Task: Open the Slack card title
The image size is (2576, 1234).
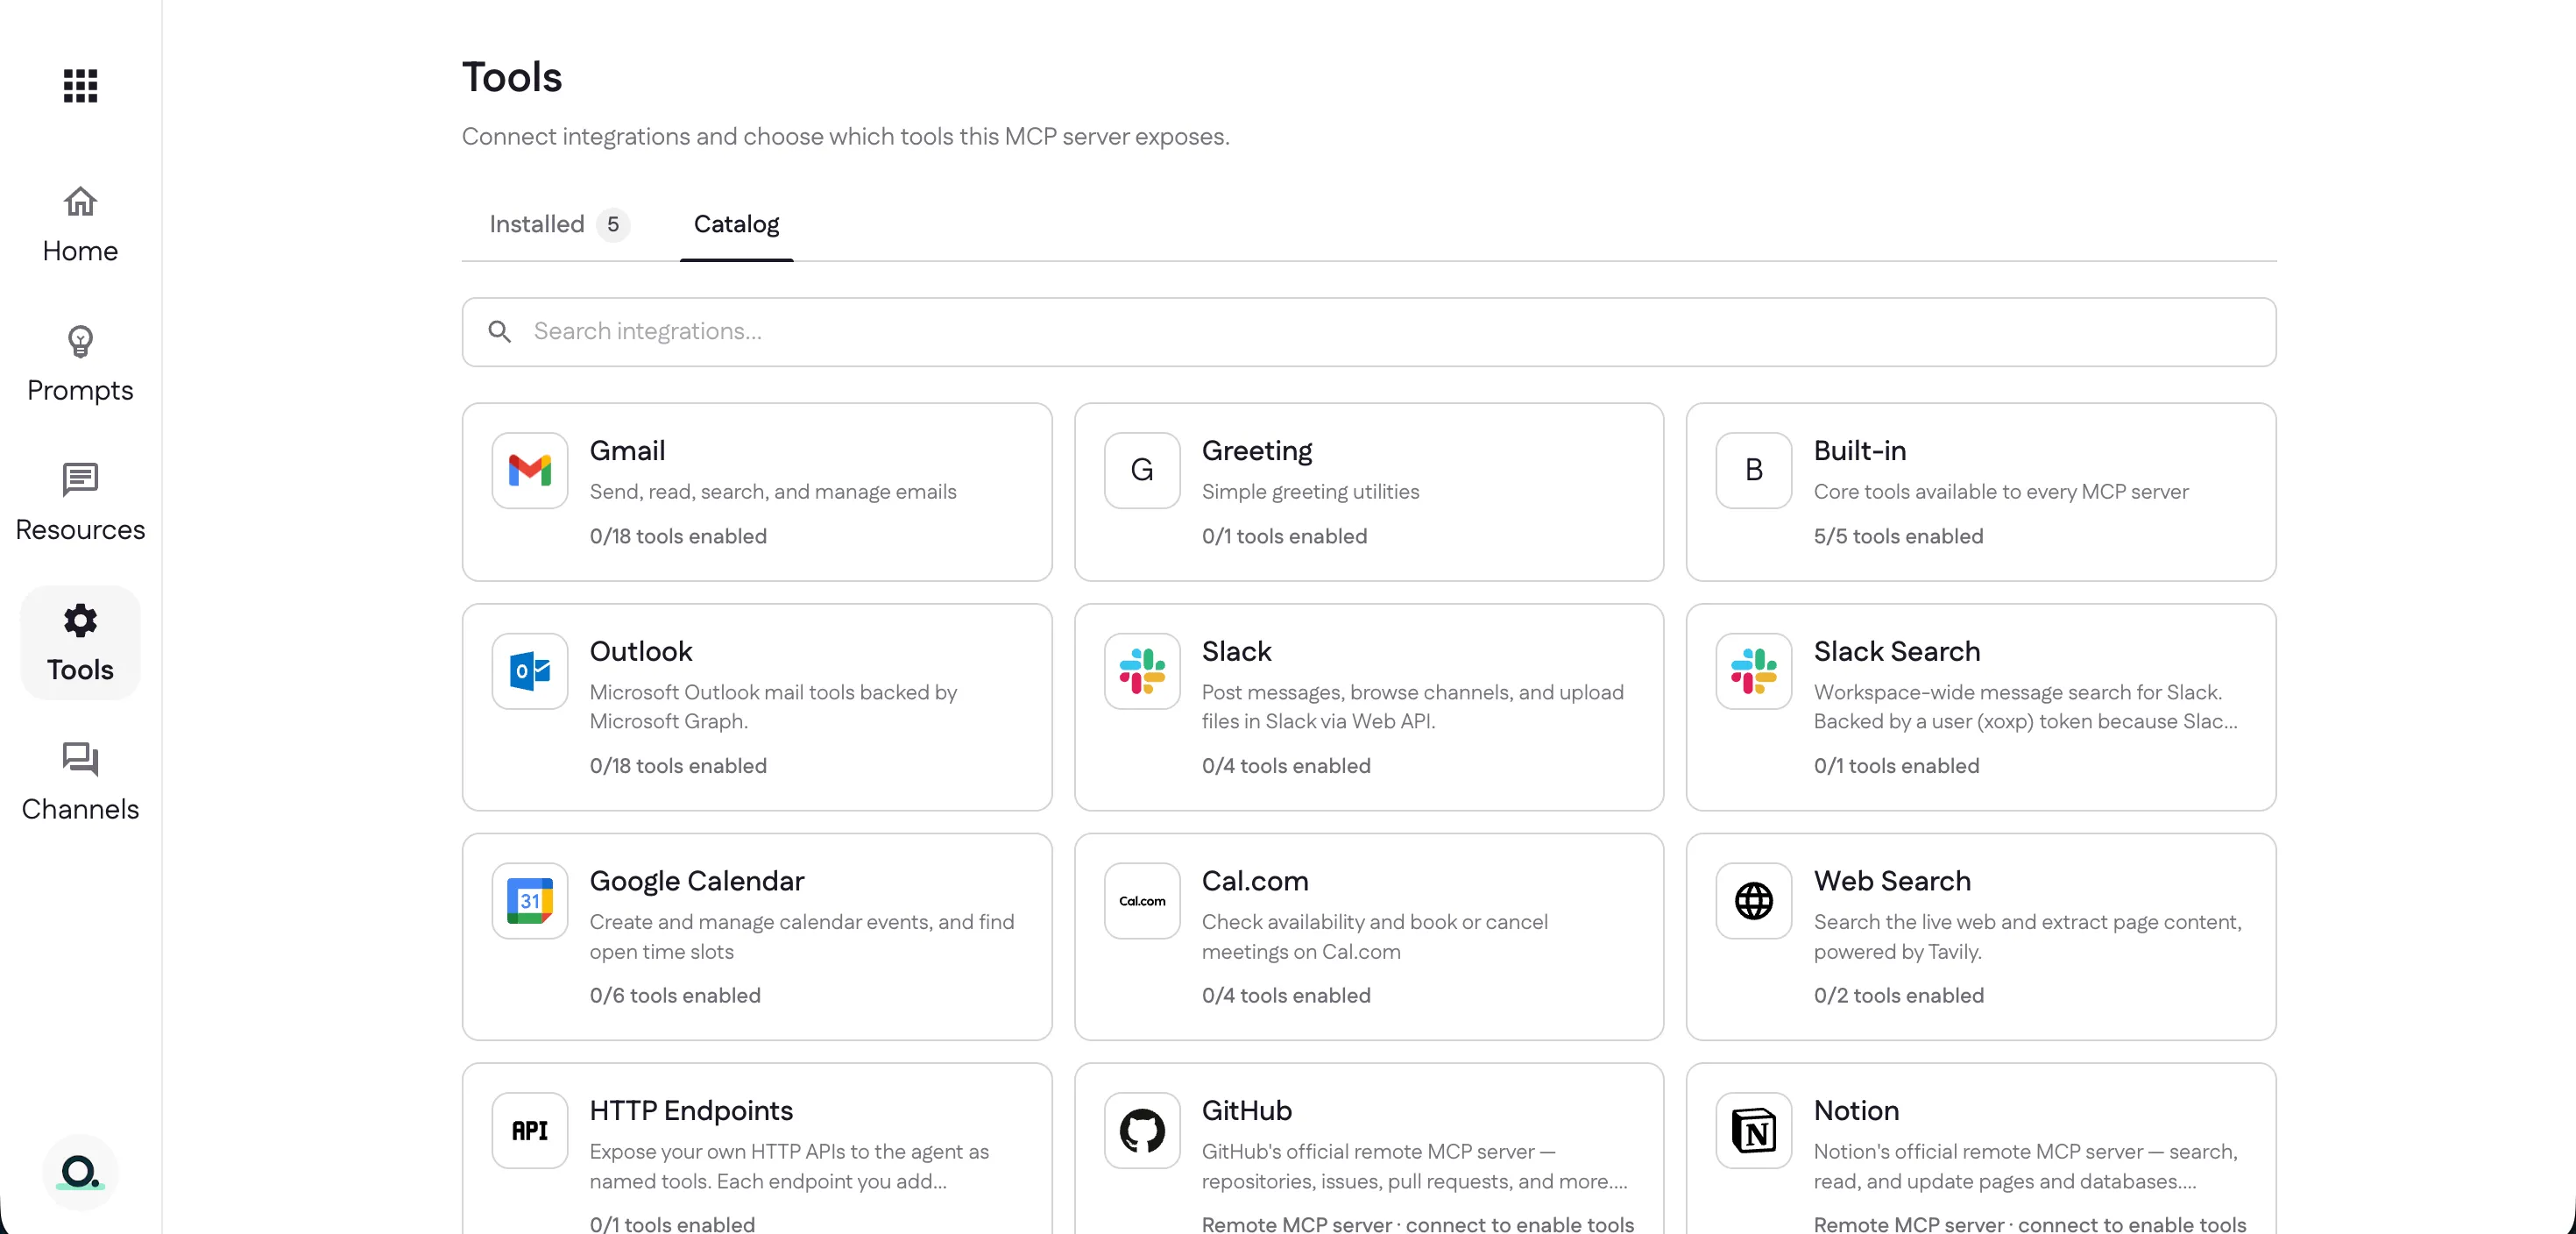Action: pyautogui.click(x=1236, y=651)
